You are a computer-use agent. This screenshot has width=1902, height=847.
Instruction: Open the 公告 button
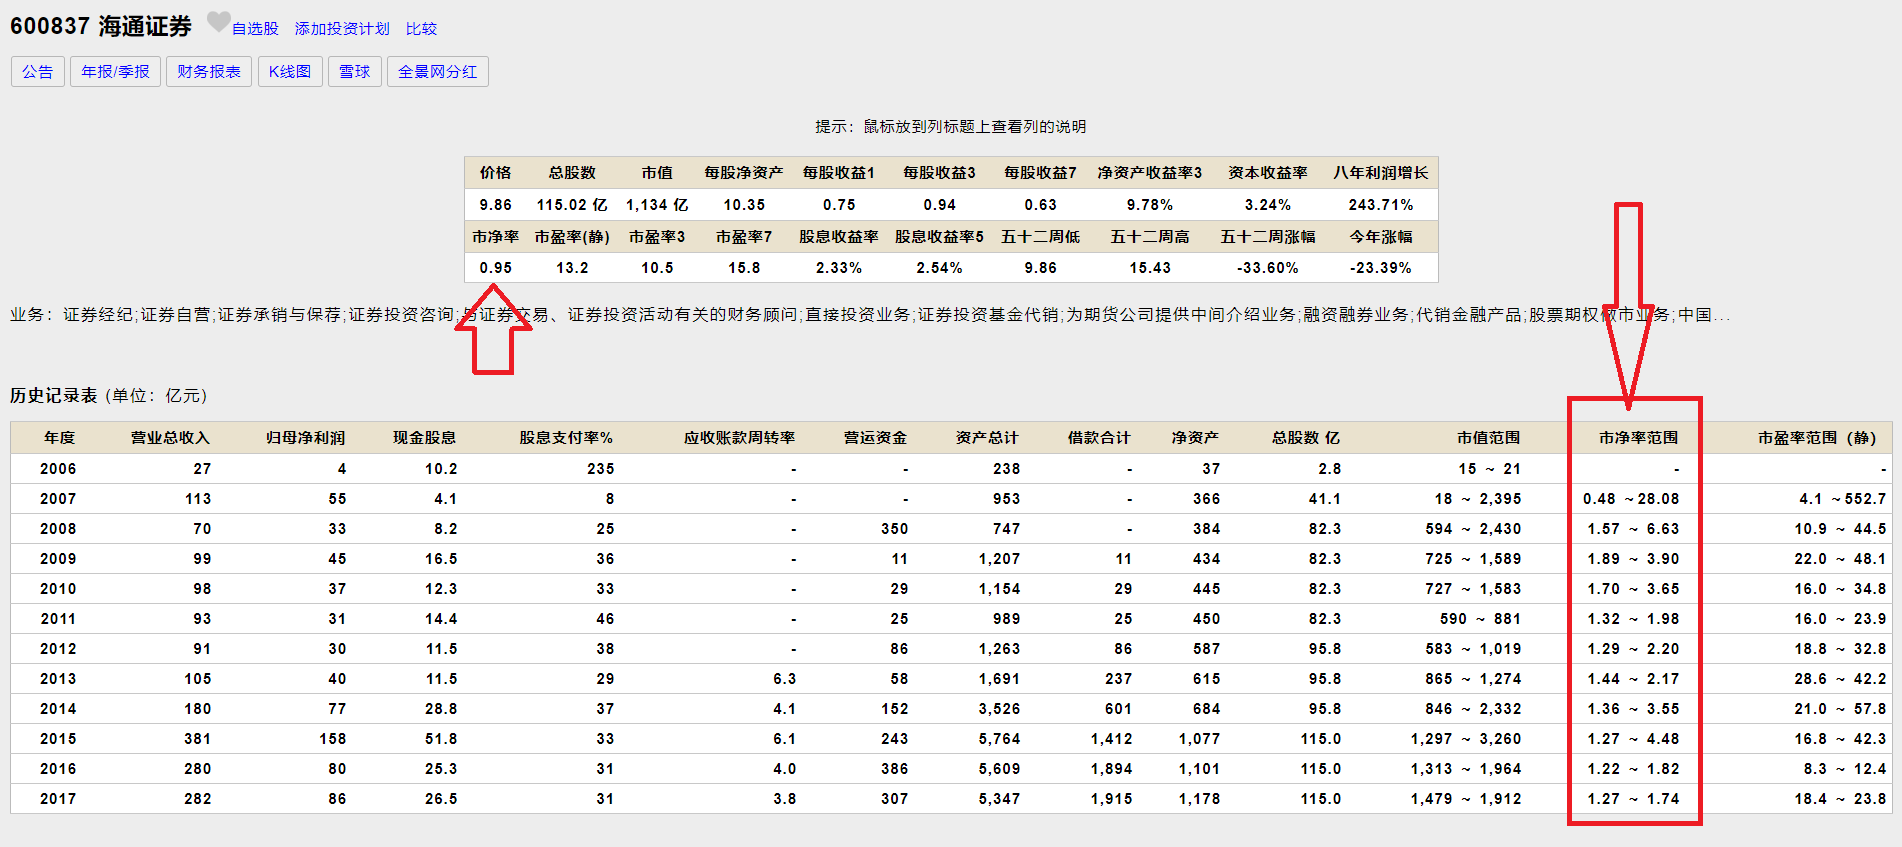pyautogui.click(x=38, y=72)
